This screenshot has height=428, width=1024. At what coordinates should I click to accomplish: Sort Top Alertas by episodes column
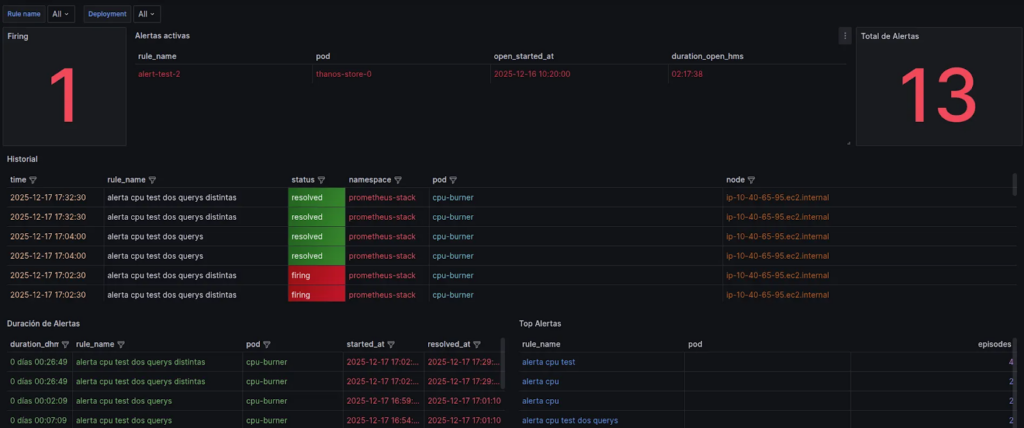994,343
